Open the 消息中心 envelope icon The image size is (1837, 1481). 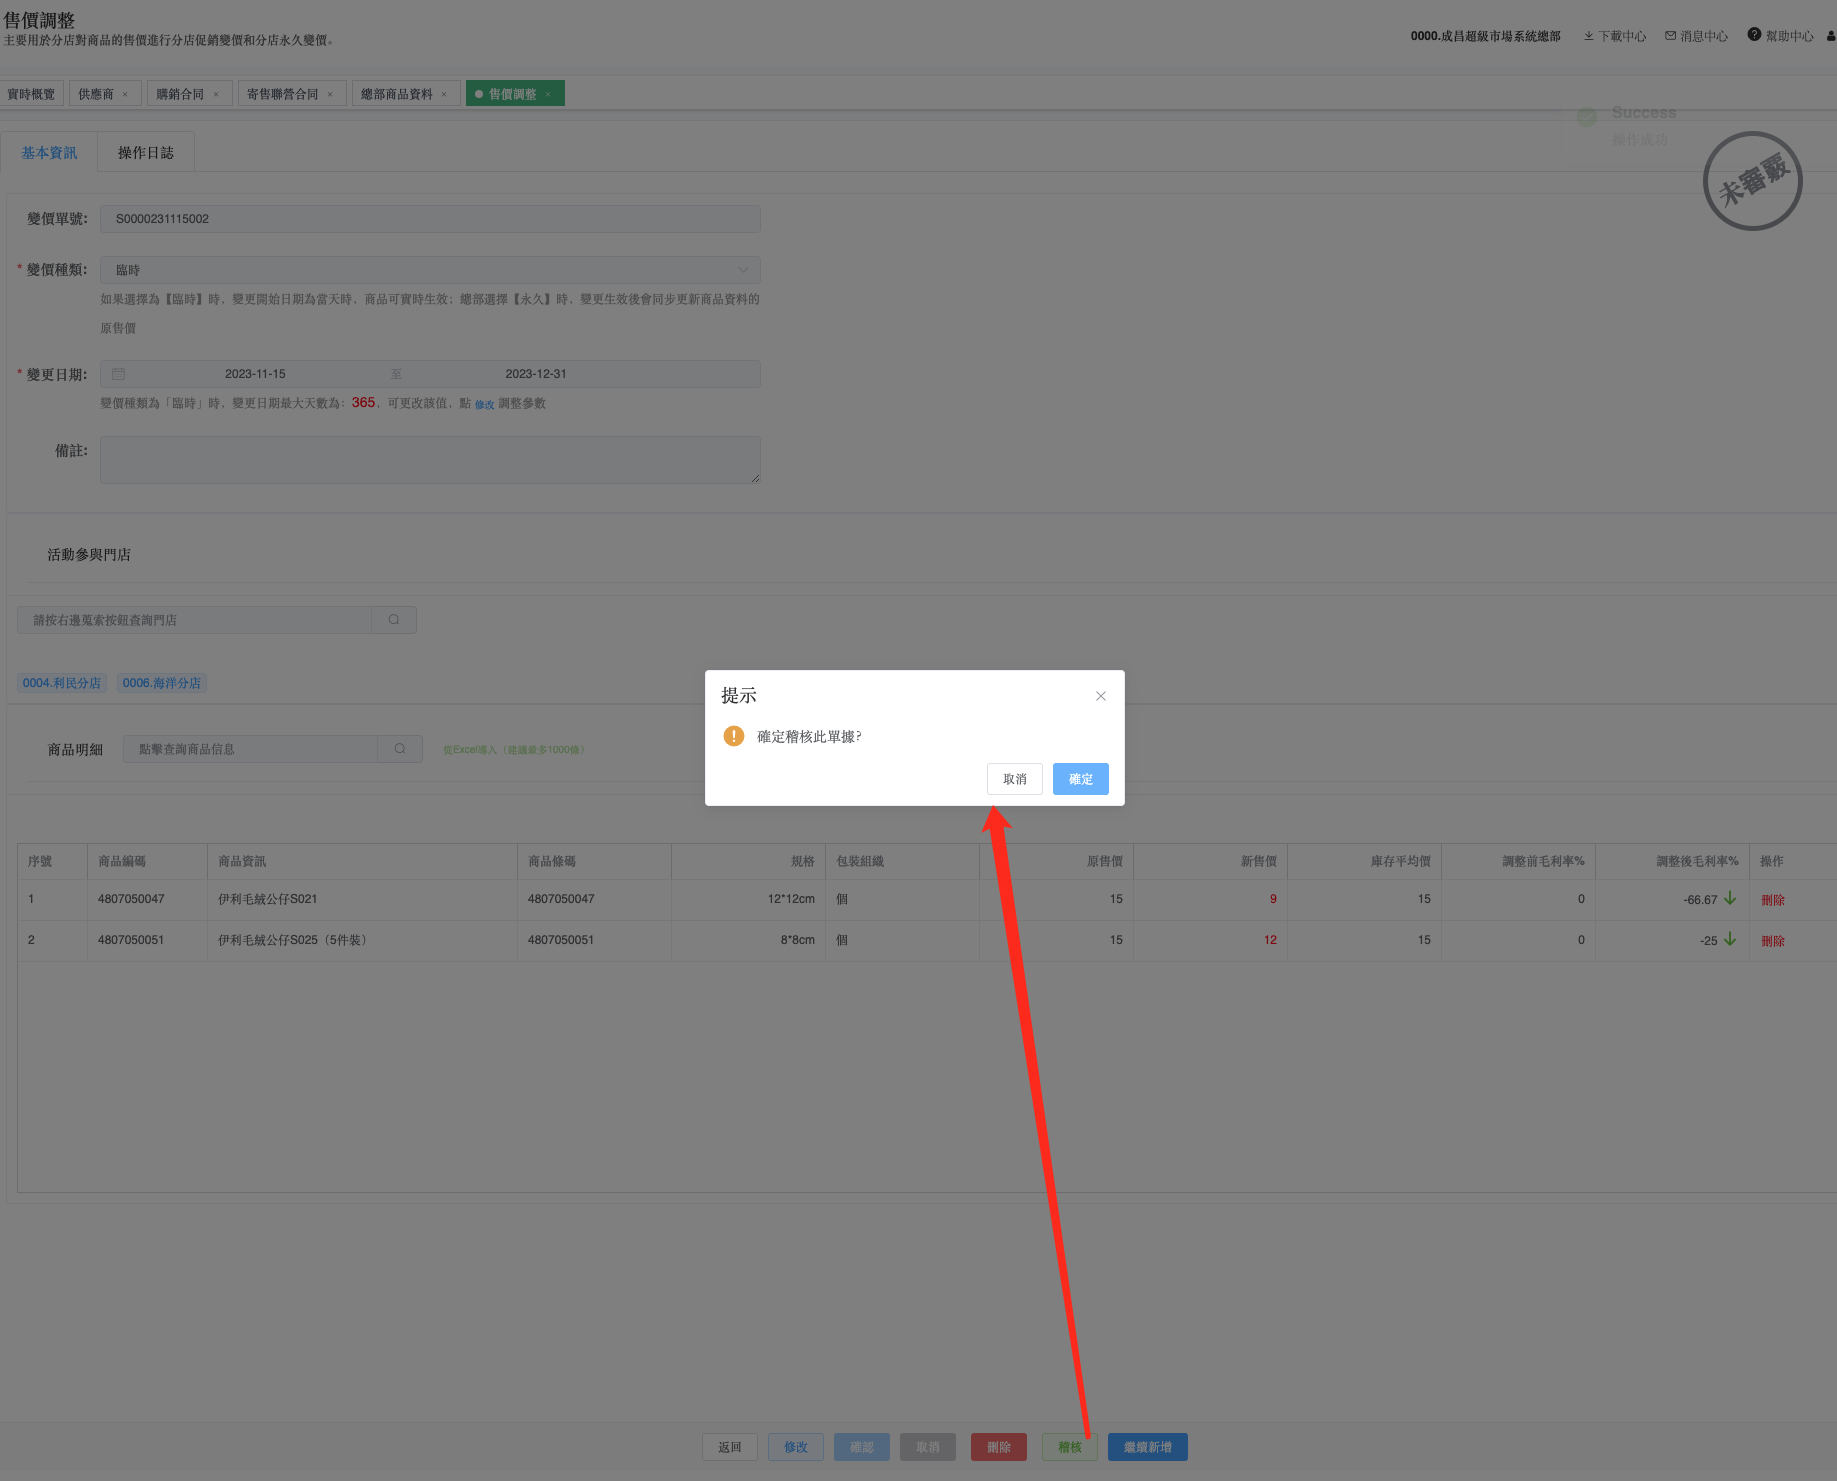click(1670, 36)
